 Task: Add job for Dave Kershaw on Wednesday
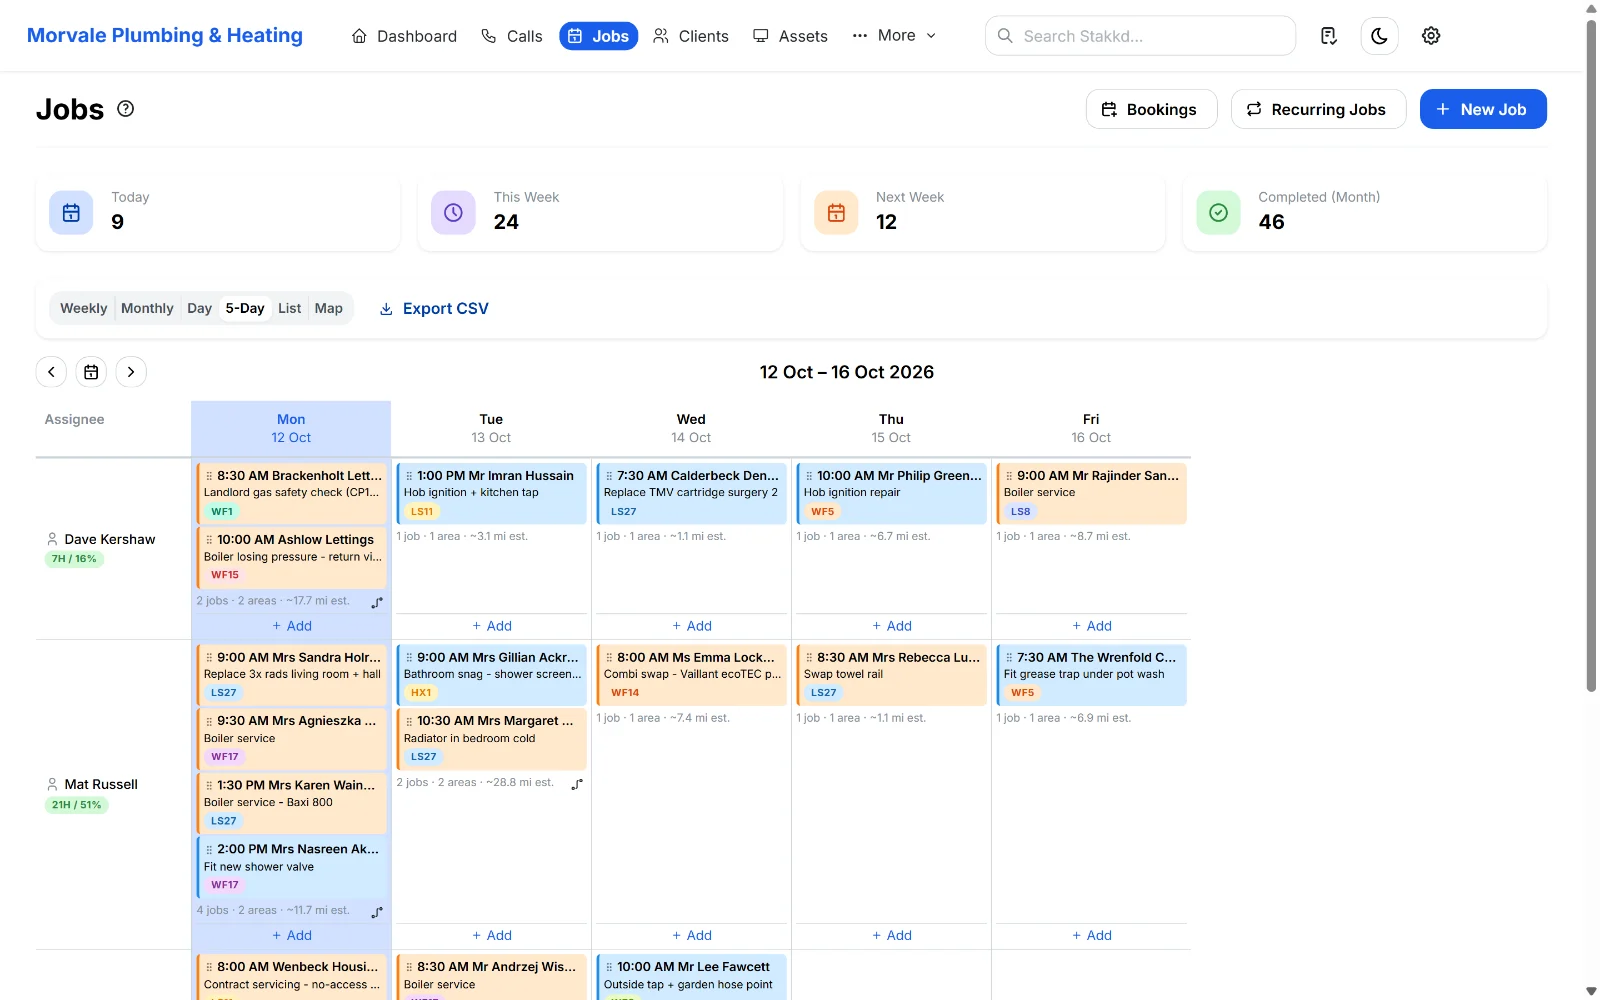(691, 626)
